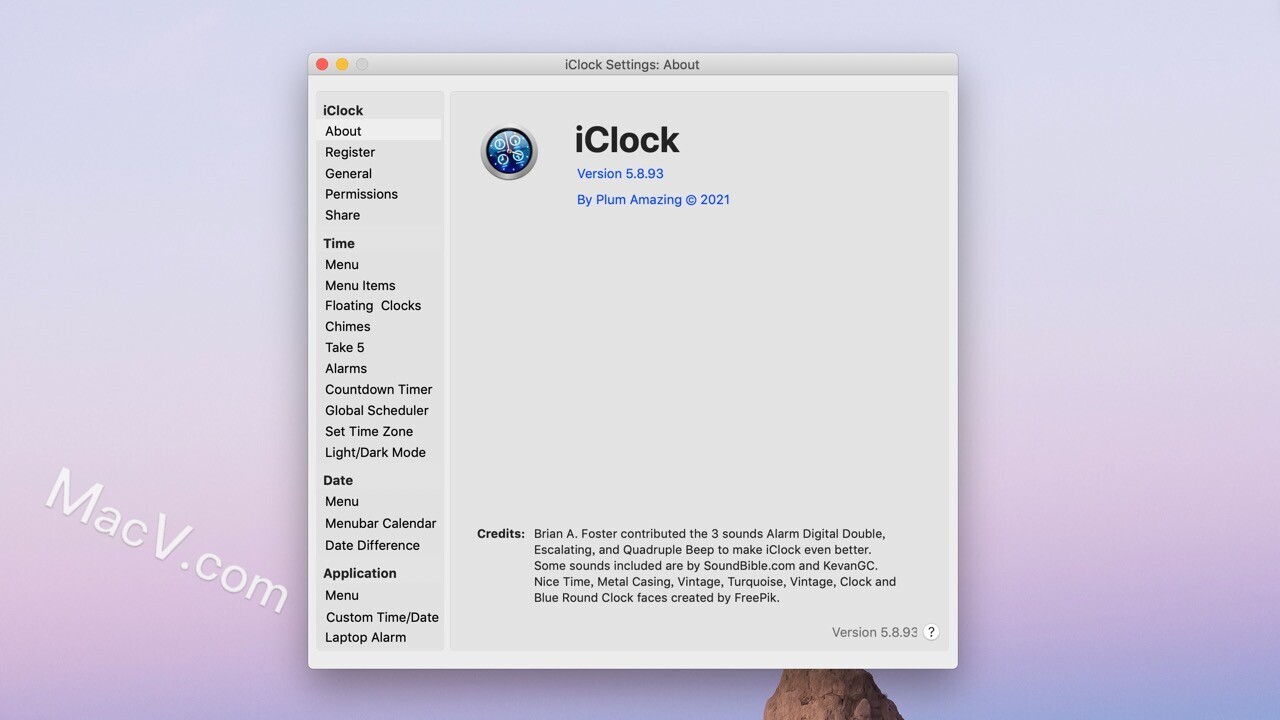Click the gray Version 5.8.93 text near help
This screenshot has width=1280, height=720.
click(874, 632)
